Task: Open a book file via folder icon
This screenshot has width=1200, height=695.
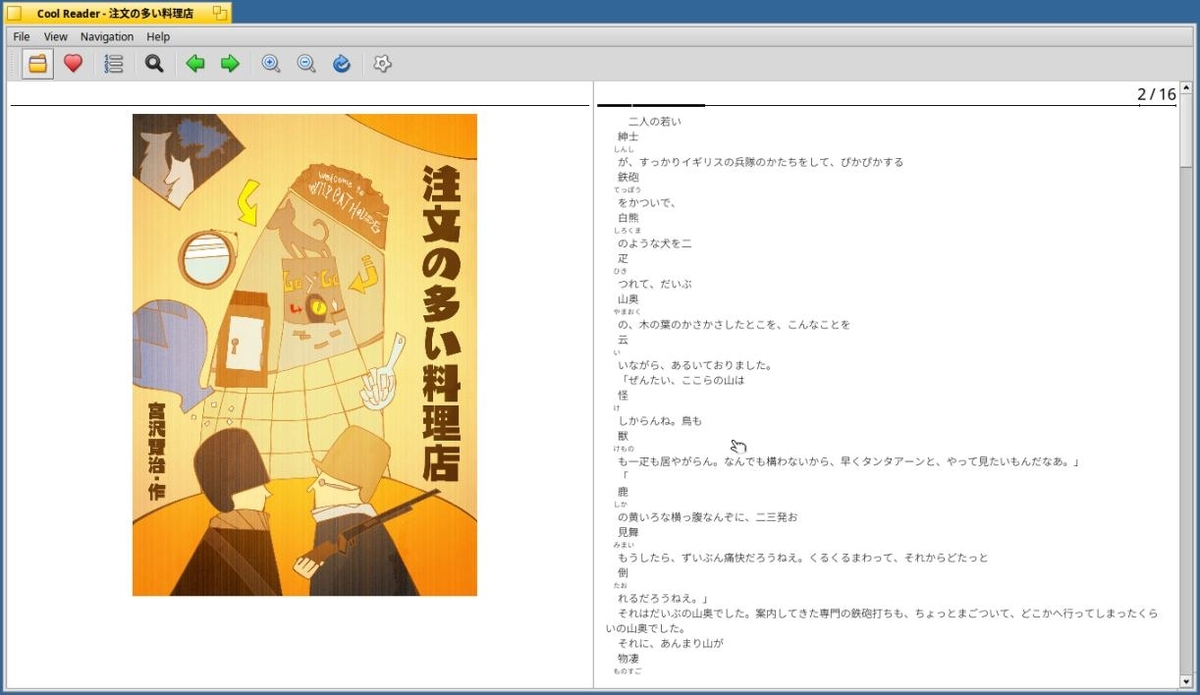Action: pos(38,64)
